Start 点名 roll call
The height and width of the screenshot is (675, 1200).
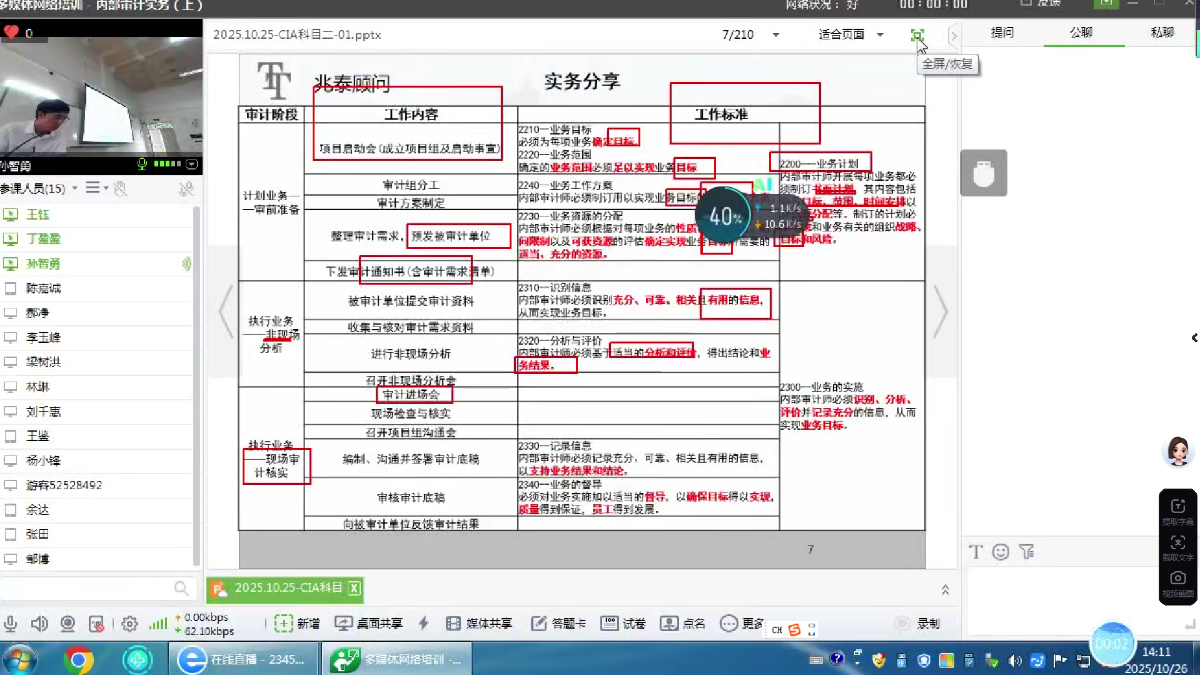[x=683, y=623]
